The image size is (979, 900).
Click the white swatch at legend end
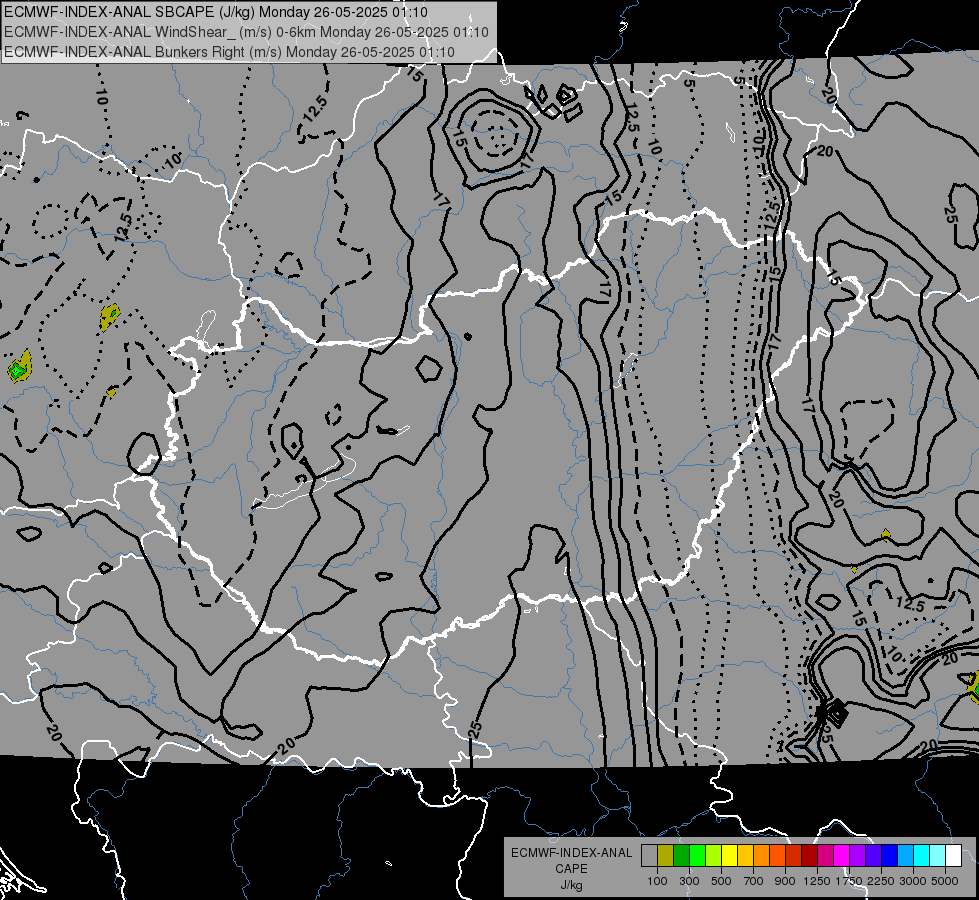click(x=954, y=855)
